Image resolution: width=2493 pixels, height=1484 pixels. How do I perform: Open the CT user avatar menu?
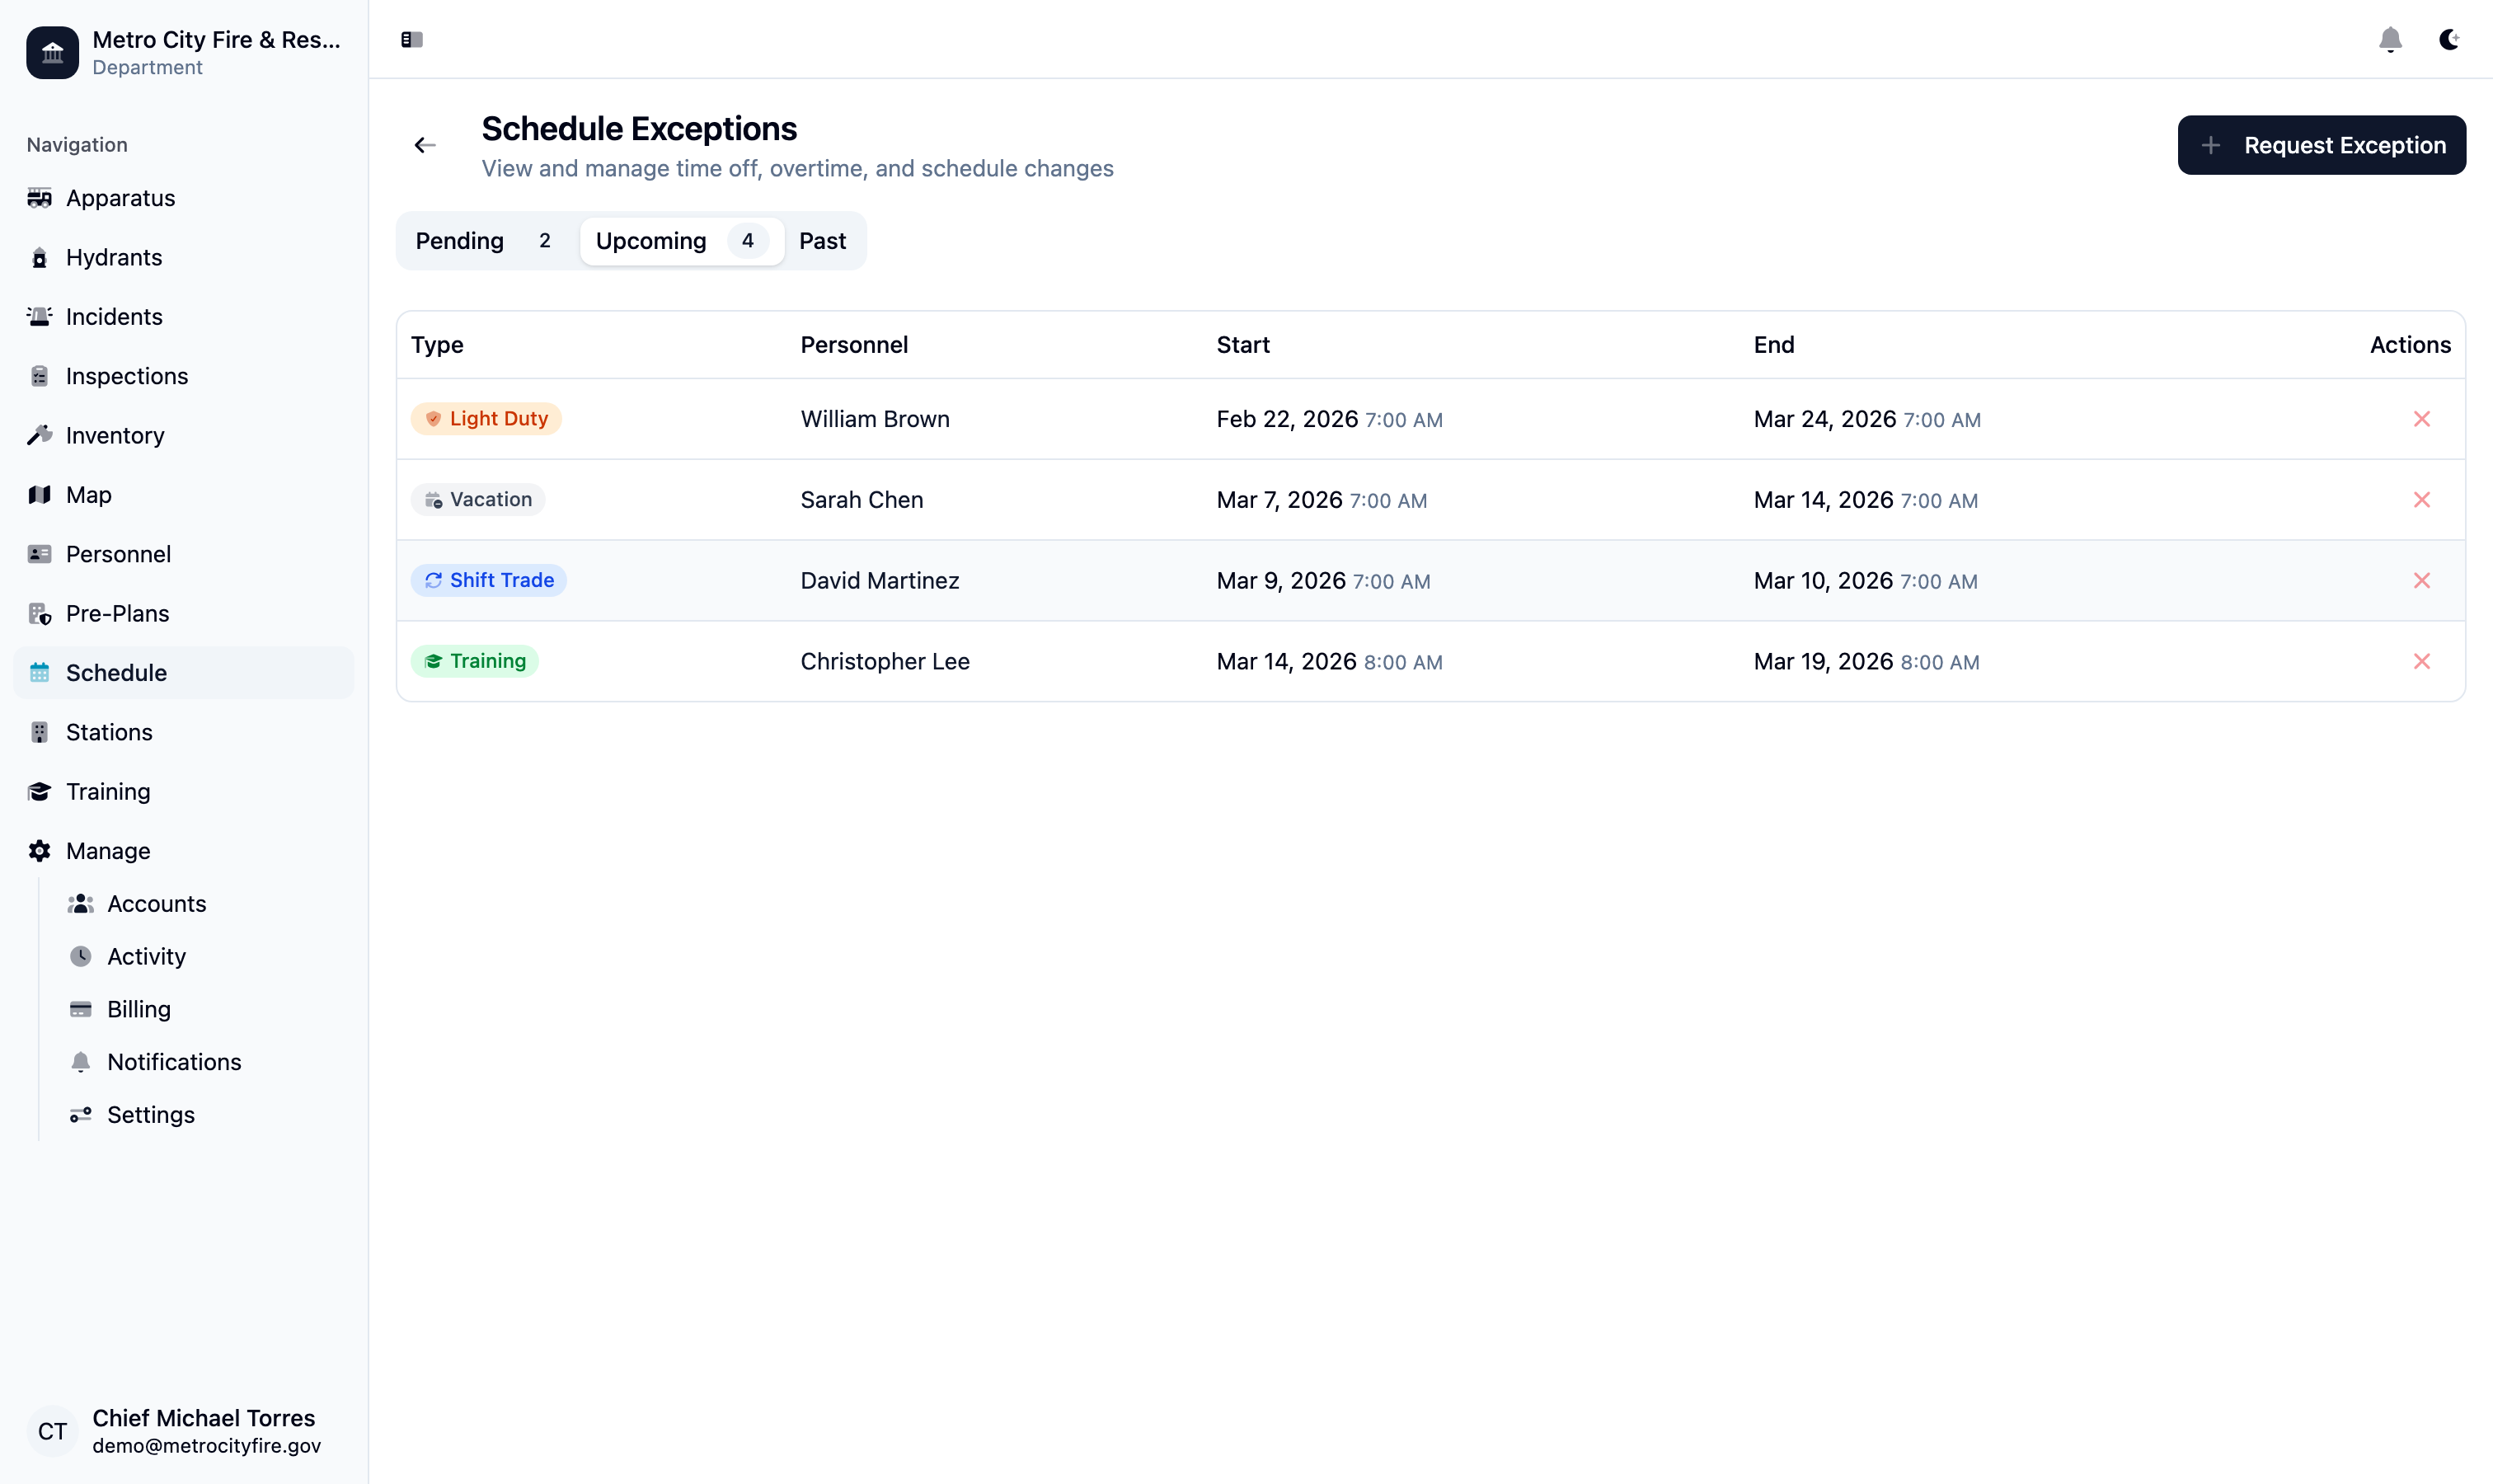[52, 1431]
